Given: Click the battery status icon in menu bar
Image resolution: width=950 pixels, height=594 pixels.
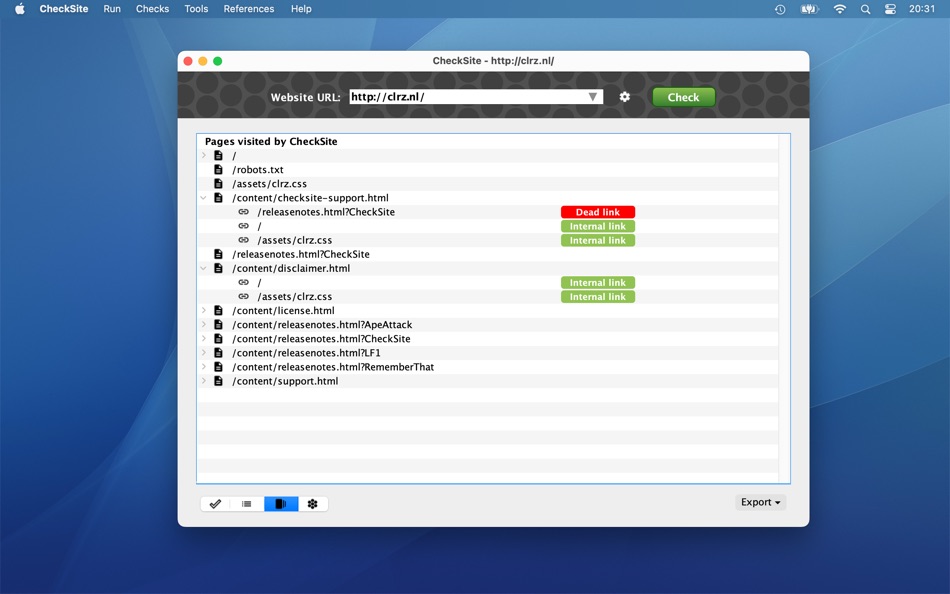Looking at the screenshot, I should click(x=809, y=9).
